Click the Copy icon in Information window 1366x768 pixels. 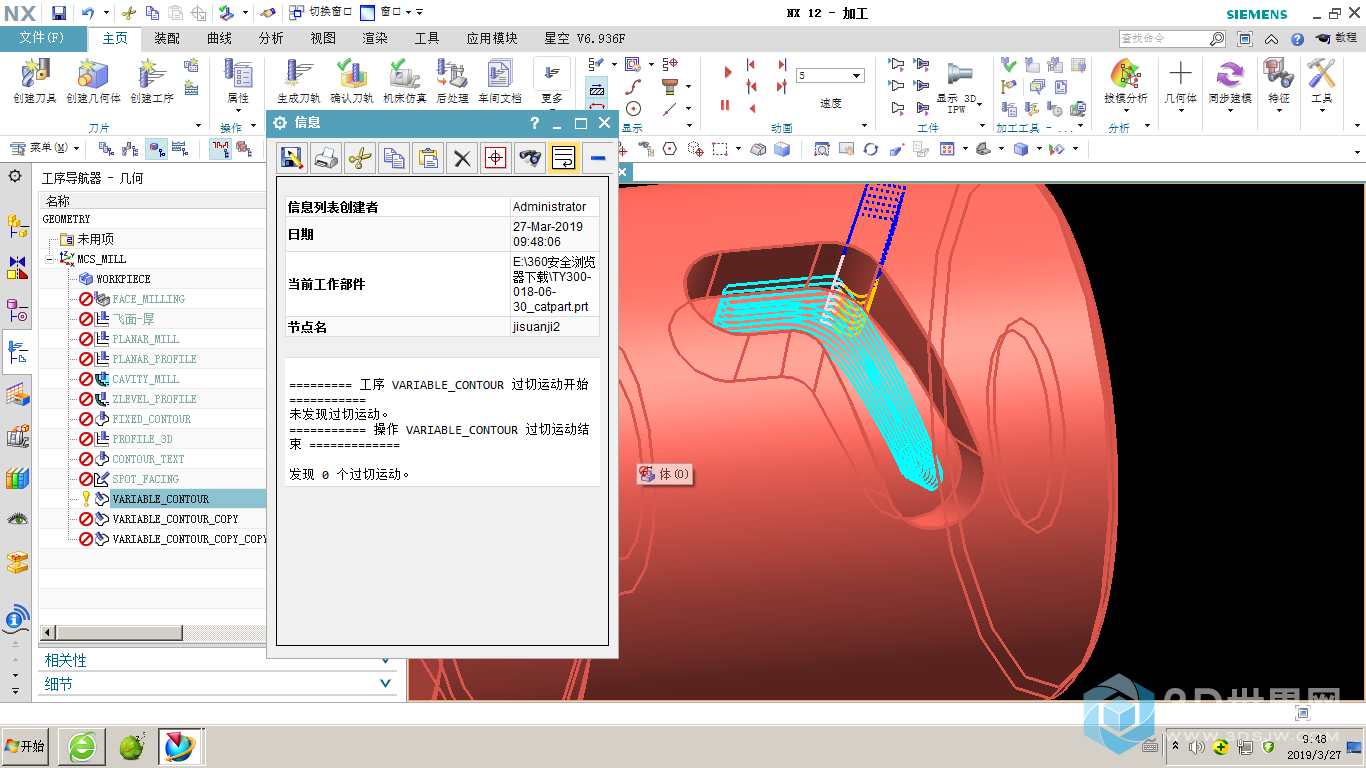pos(394,158)
